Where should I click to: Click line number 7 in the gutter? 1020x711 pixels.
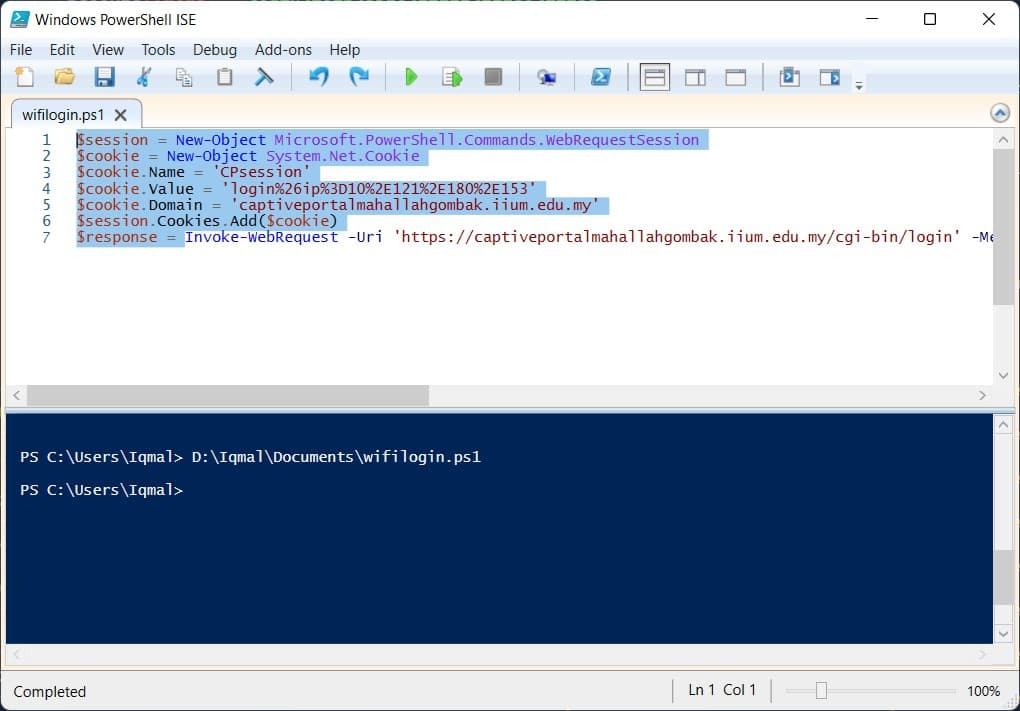46,237
